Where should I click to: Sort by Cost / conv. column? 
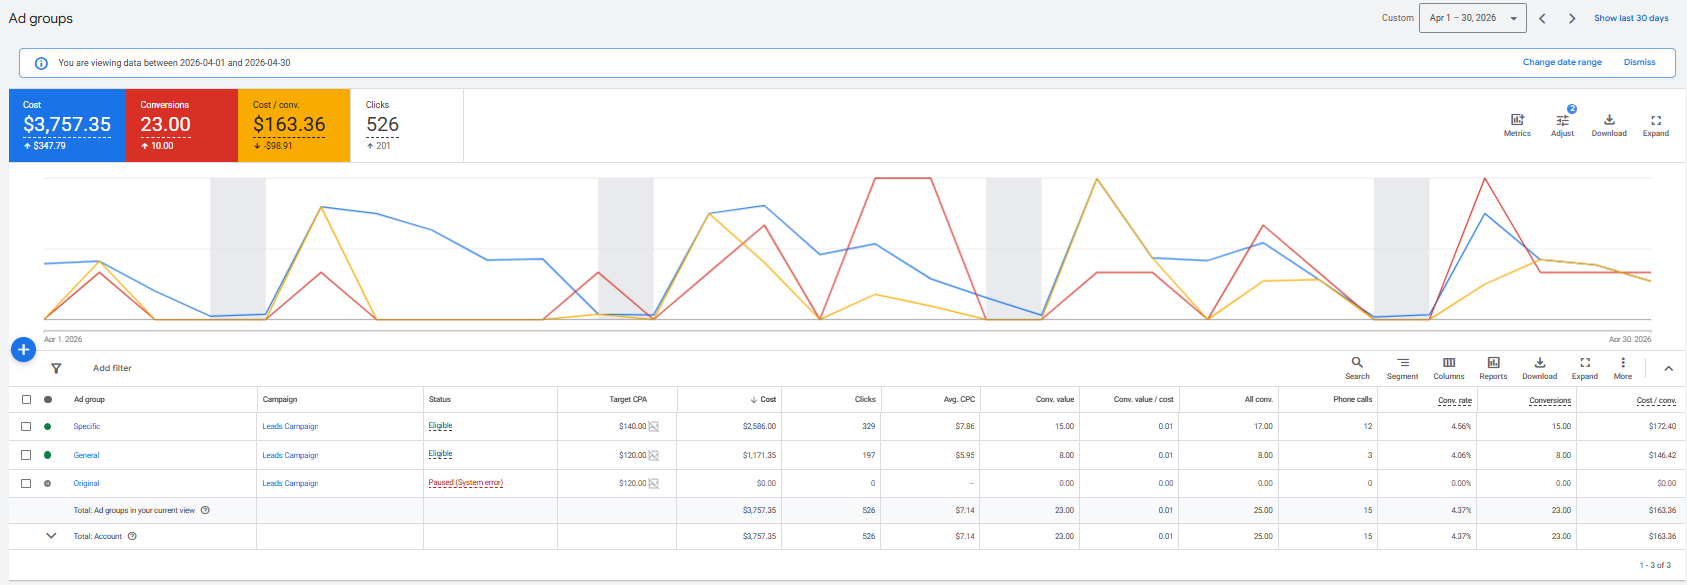tap(1656, 400)
